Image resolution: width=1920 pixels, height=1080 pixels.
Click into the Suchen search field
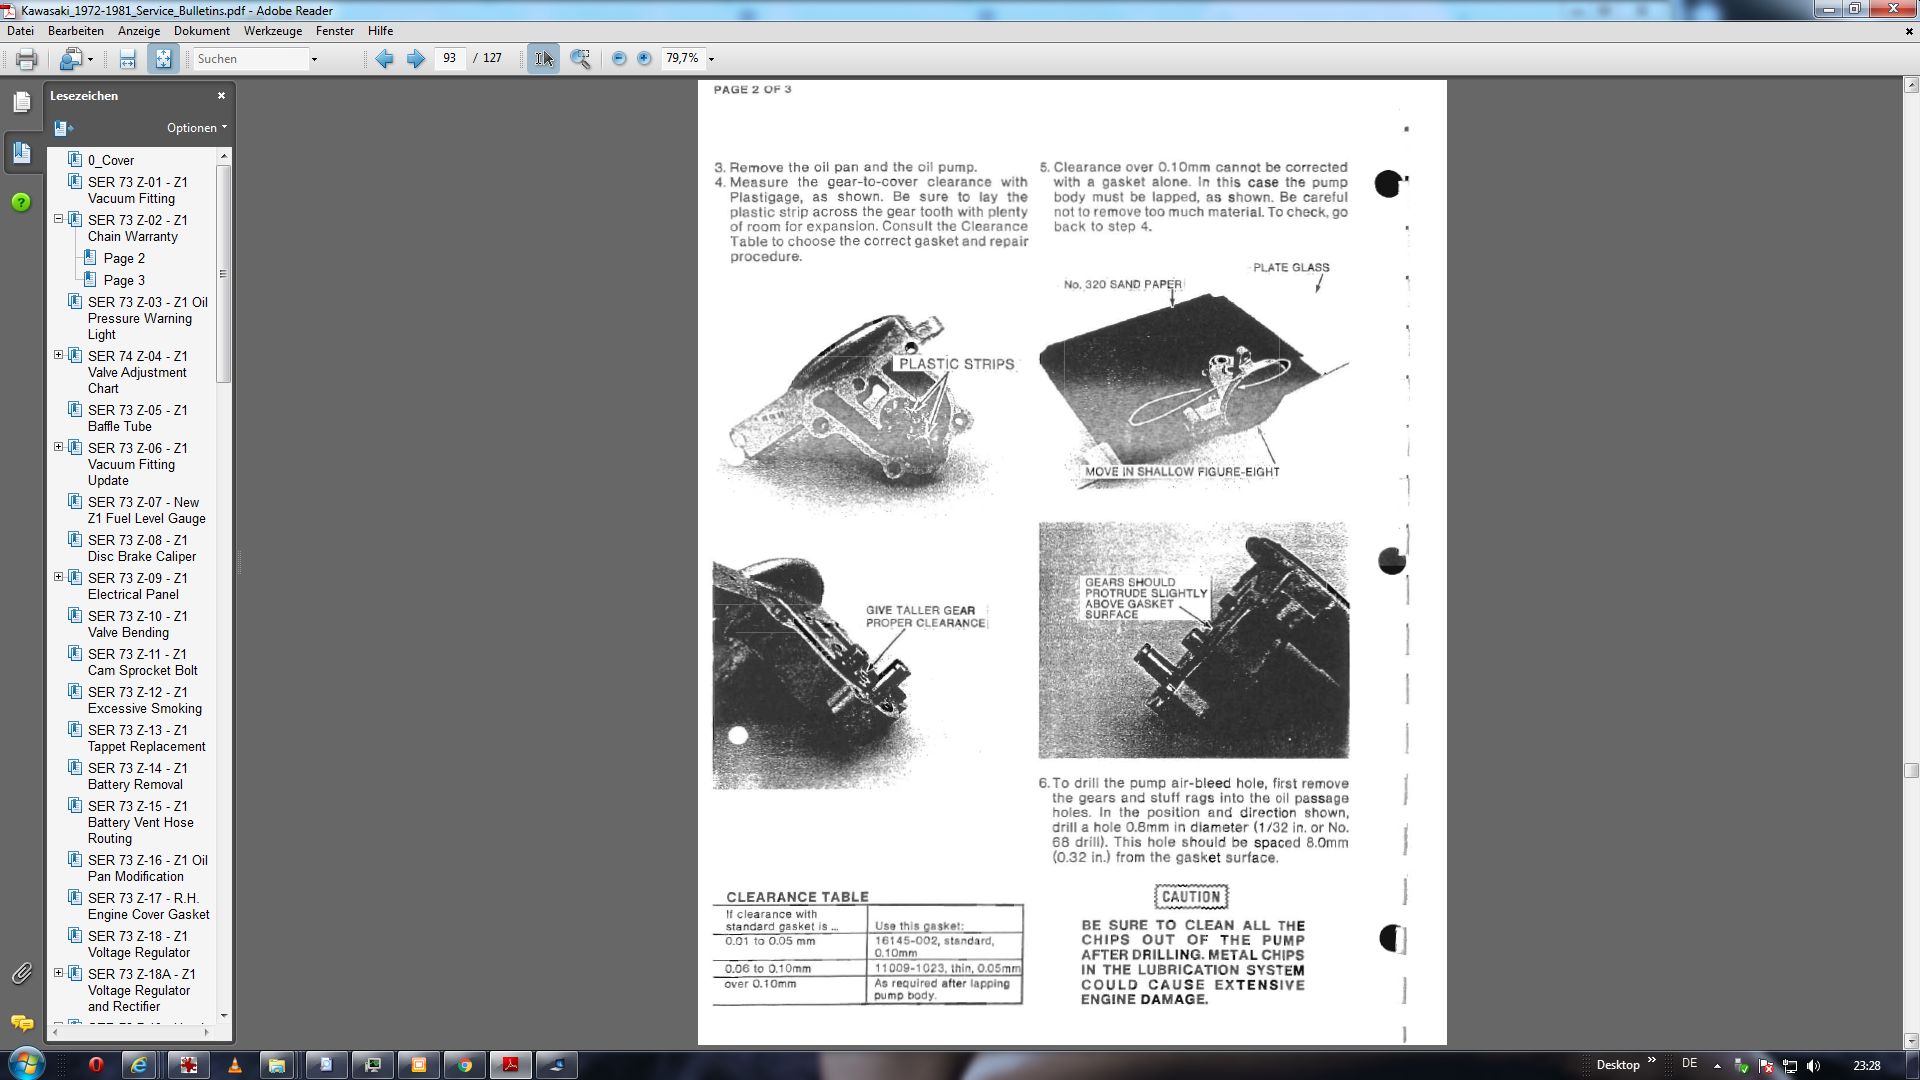(x=249, y=59)
